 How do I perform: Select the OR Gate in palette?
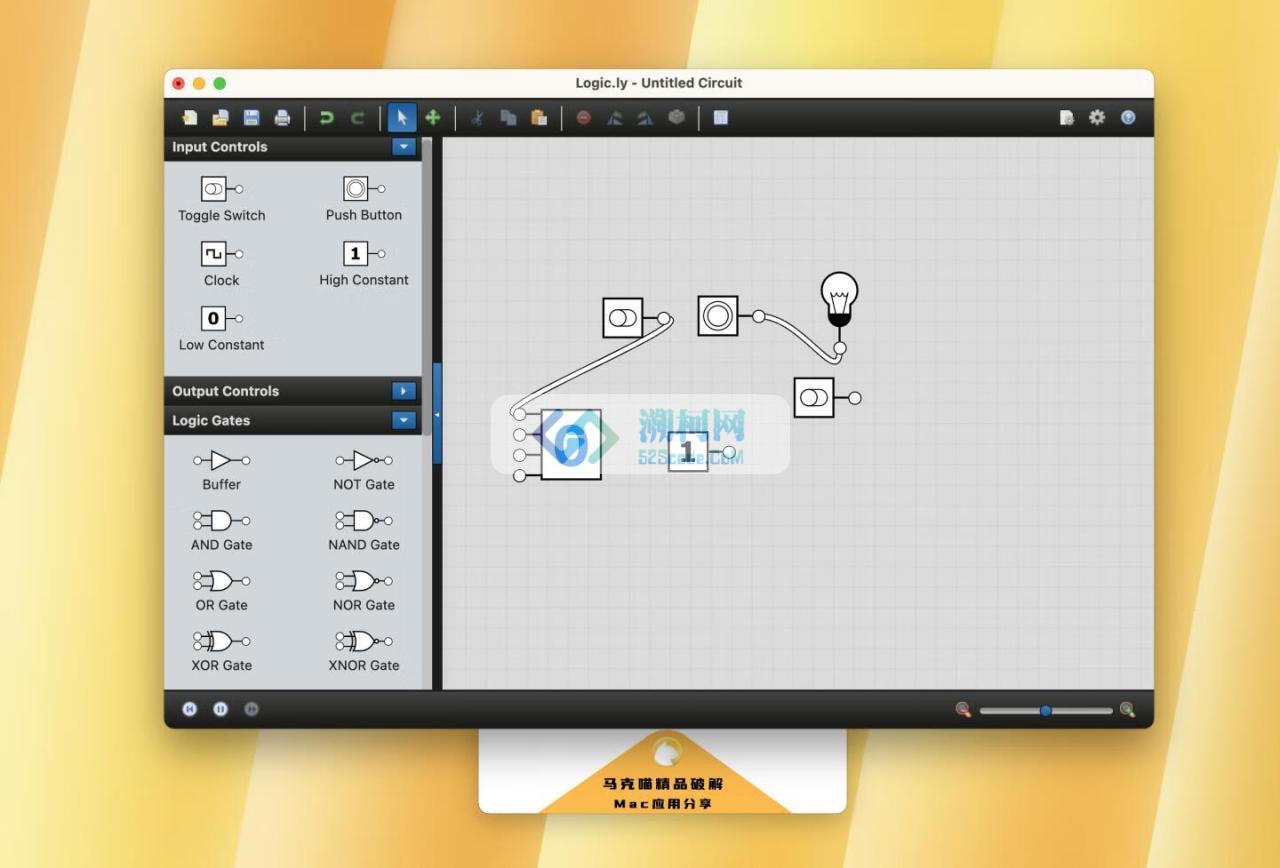[x=222, y=591]
